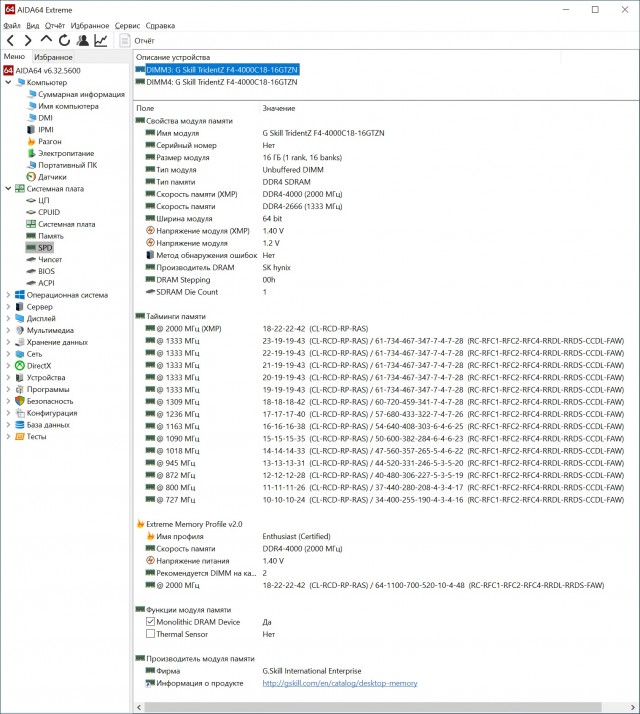
Task: Expand the Тесты tree node
Action: click(x=8, y=437)
